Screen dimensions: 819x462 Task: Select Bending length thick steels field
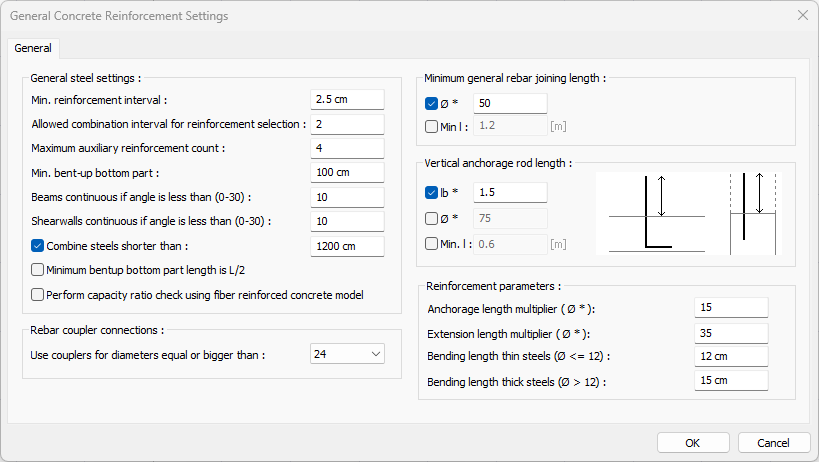coord(730,381)
